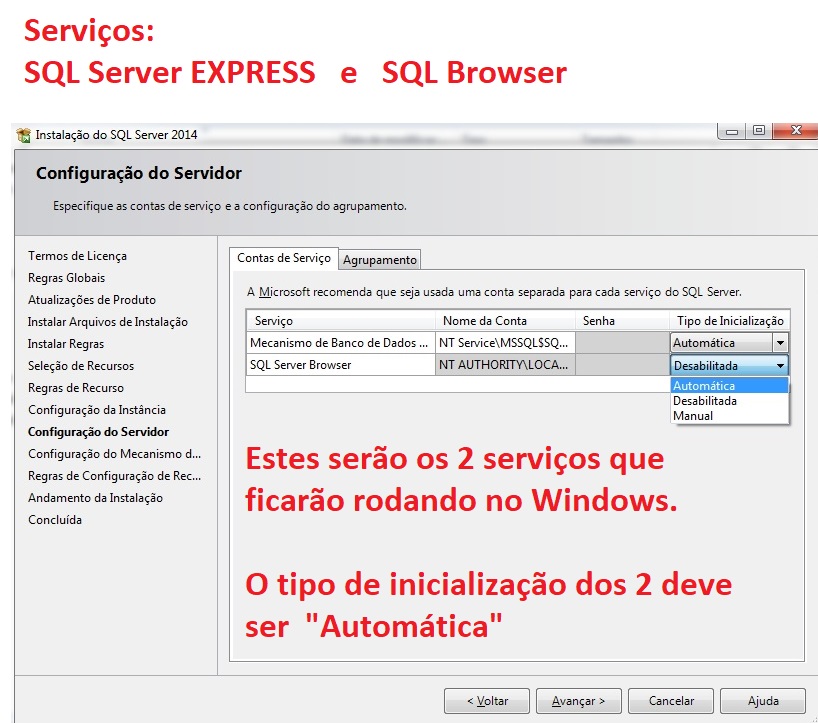Viewport: 818px width, 723px height.
Task: Click Configuração do Mecanismo d... step
Action: pos(114,453)
